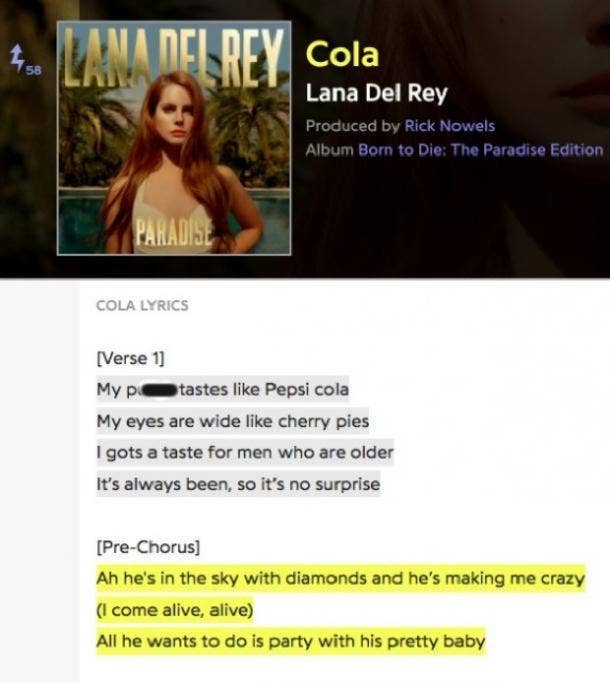The width and height of the screenshot is (610, 683).
Task: Click the Lana Del Rey artist name
Action: (x=376, y=93)
